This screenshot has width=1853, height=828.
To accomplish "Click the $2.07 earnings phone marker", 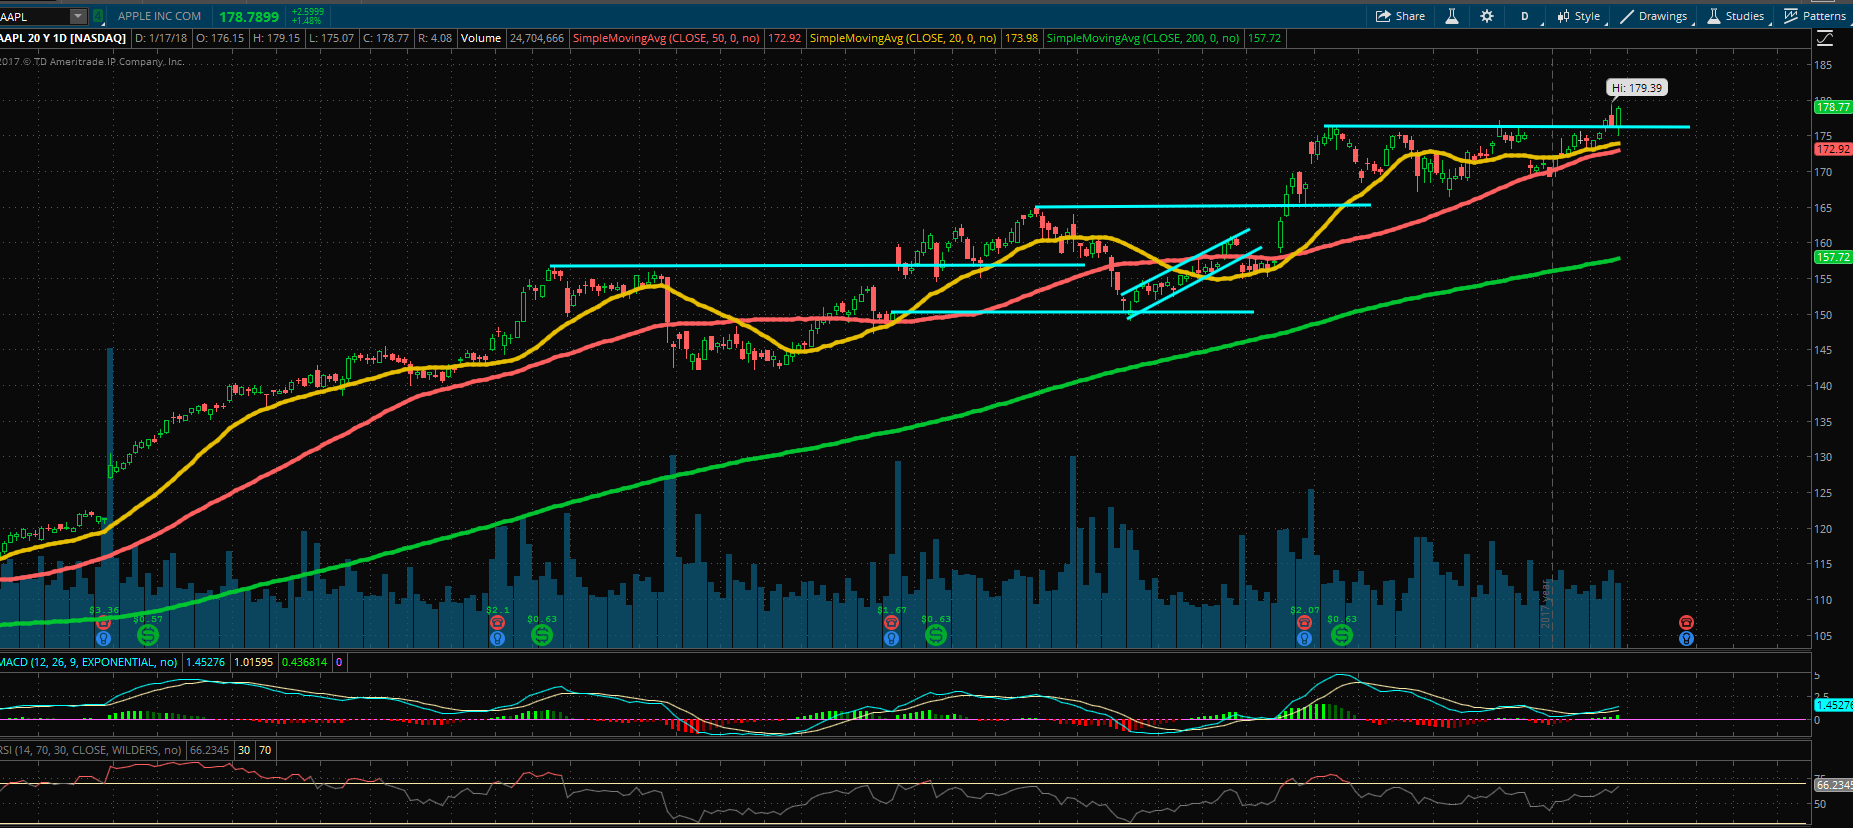I will tap(1304, 623).
